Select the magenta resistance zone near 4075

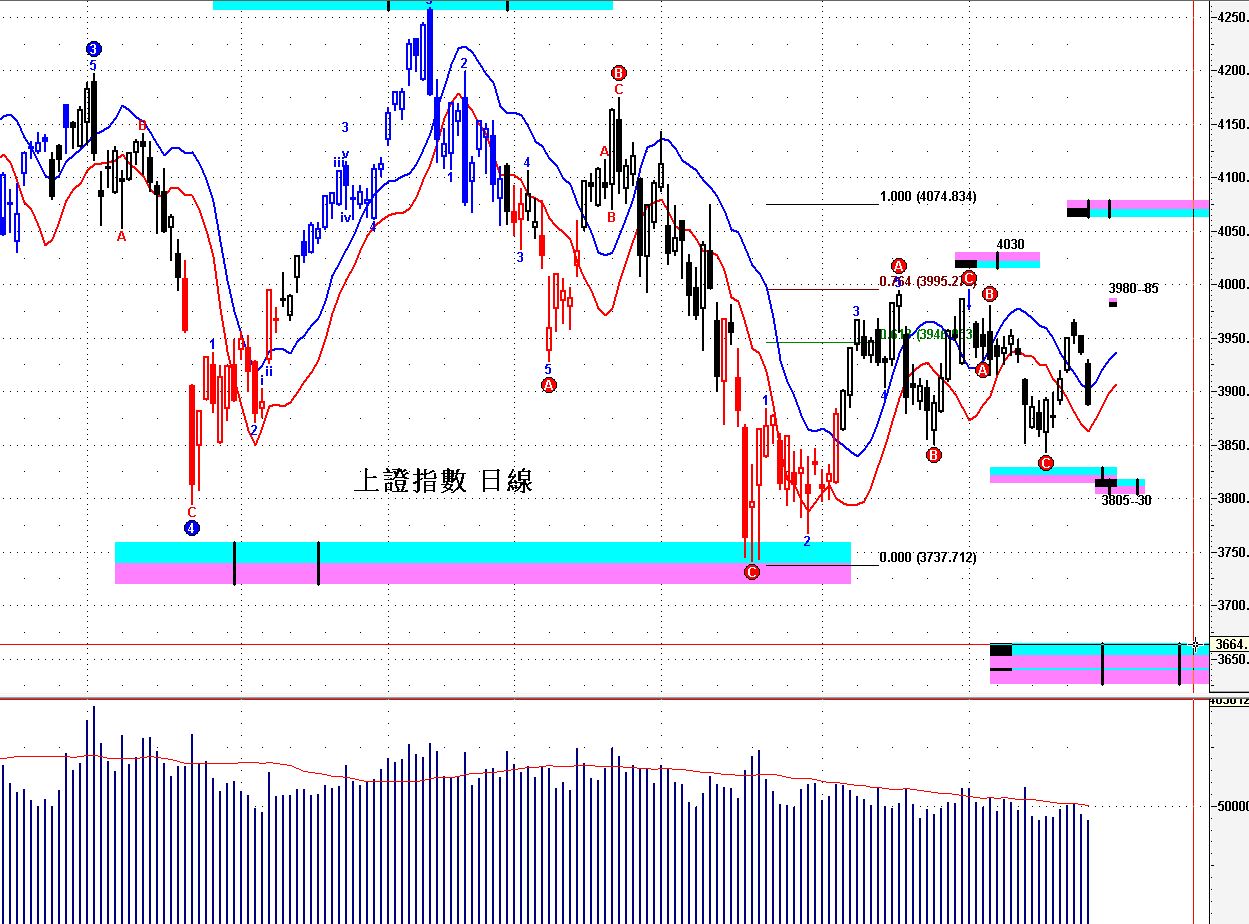pyautogui.click(x=1138, y=208)
